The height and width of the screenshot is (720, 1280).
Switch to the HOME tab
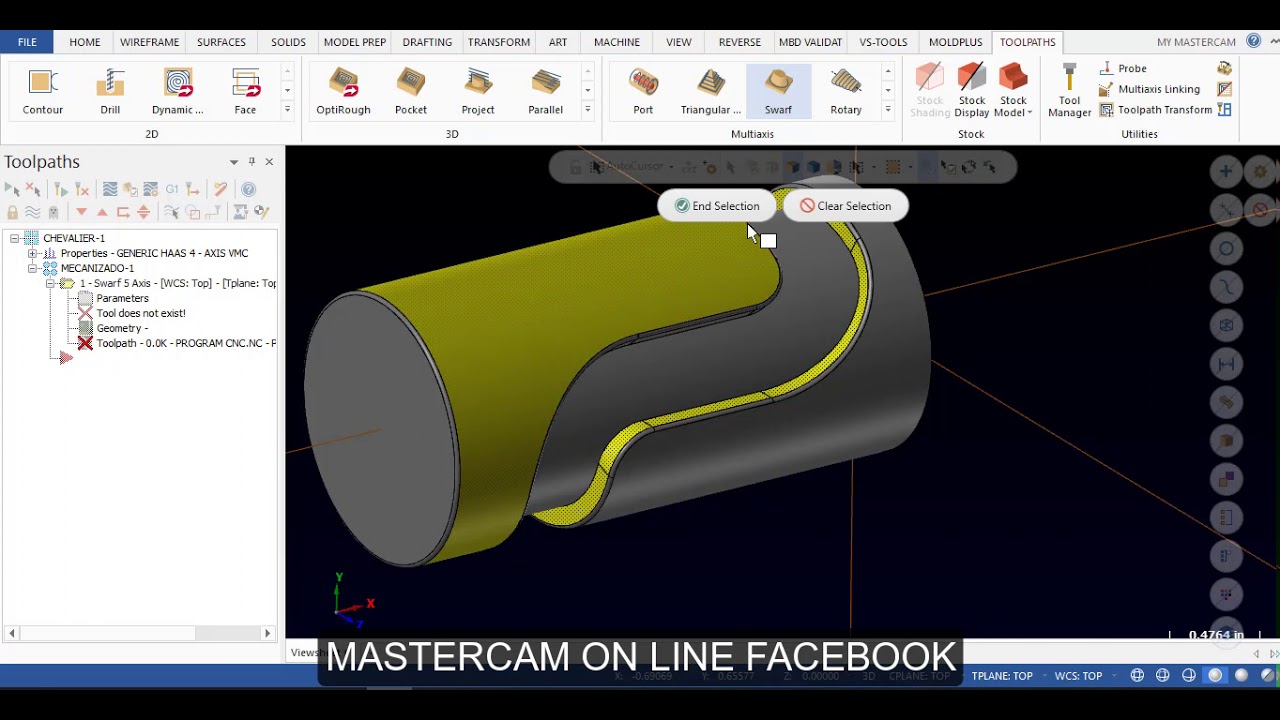85,42
